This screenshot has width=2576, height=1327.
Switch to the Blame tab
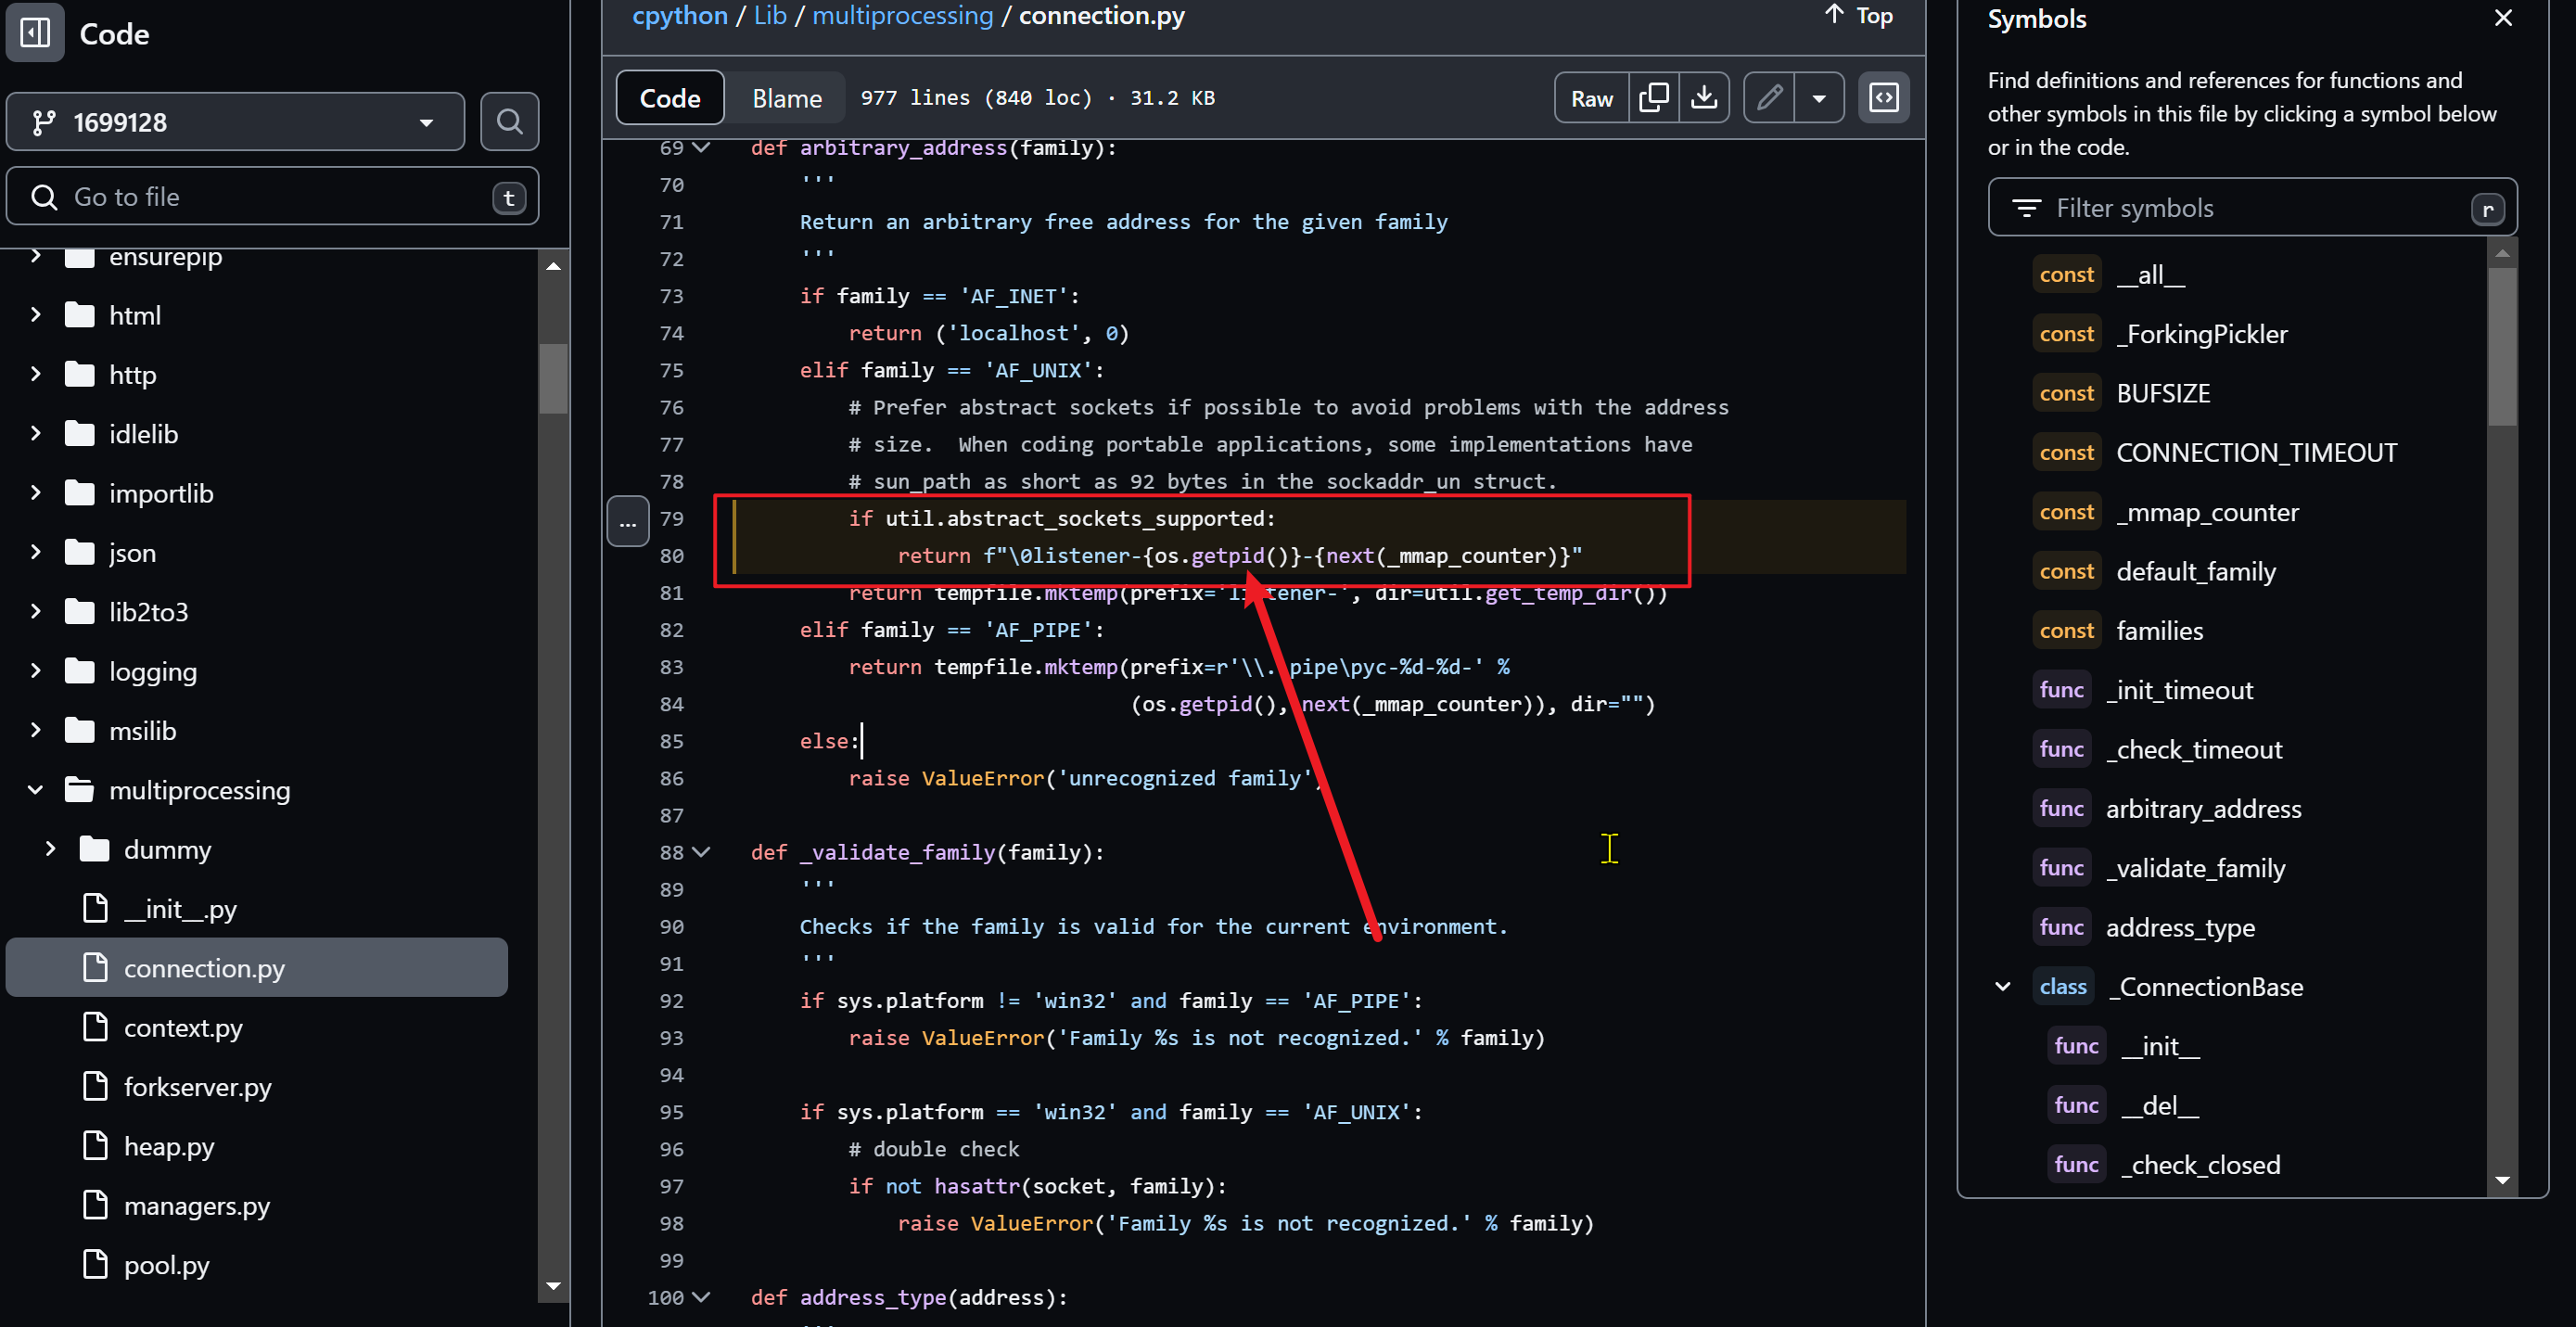[x=786, y=98]
